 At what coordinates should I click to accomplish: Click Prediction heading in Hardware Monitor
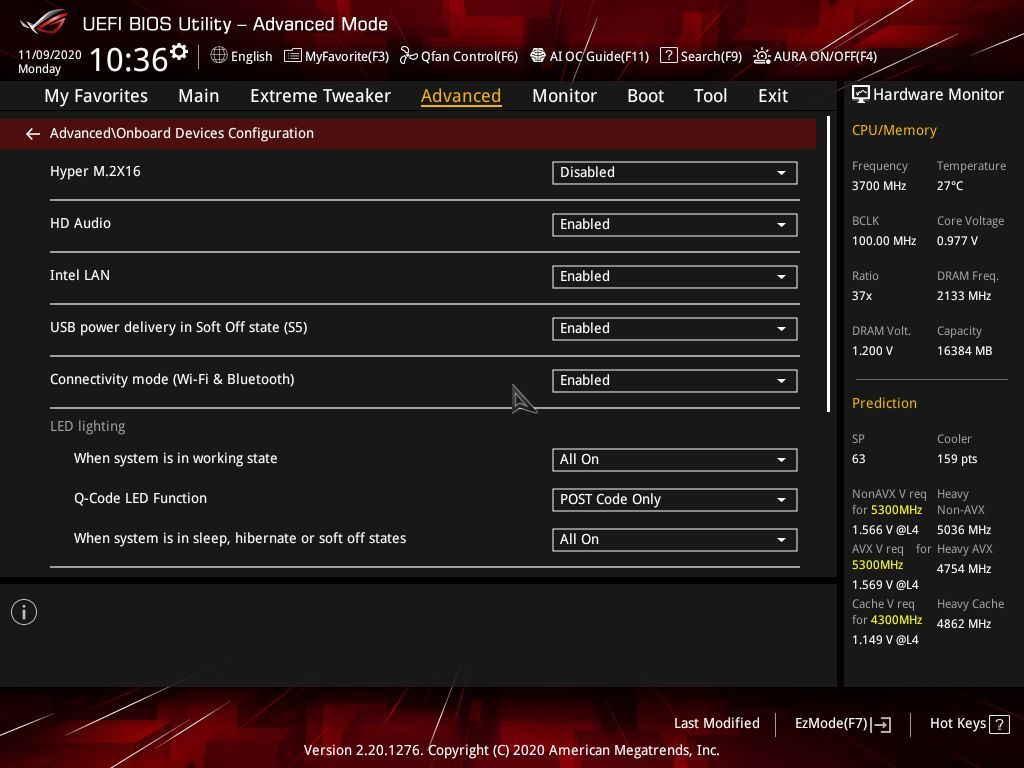pyautogui.click(x=884, y=403)
